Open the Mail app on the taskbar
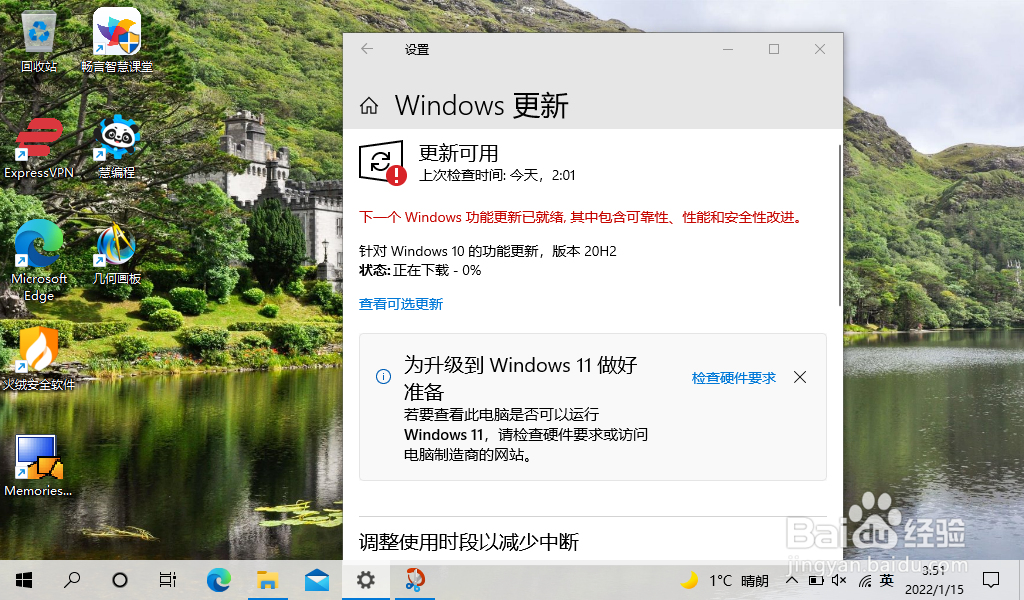The image size is (1024, 600). coord(317,580)
